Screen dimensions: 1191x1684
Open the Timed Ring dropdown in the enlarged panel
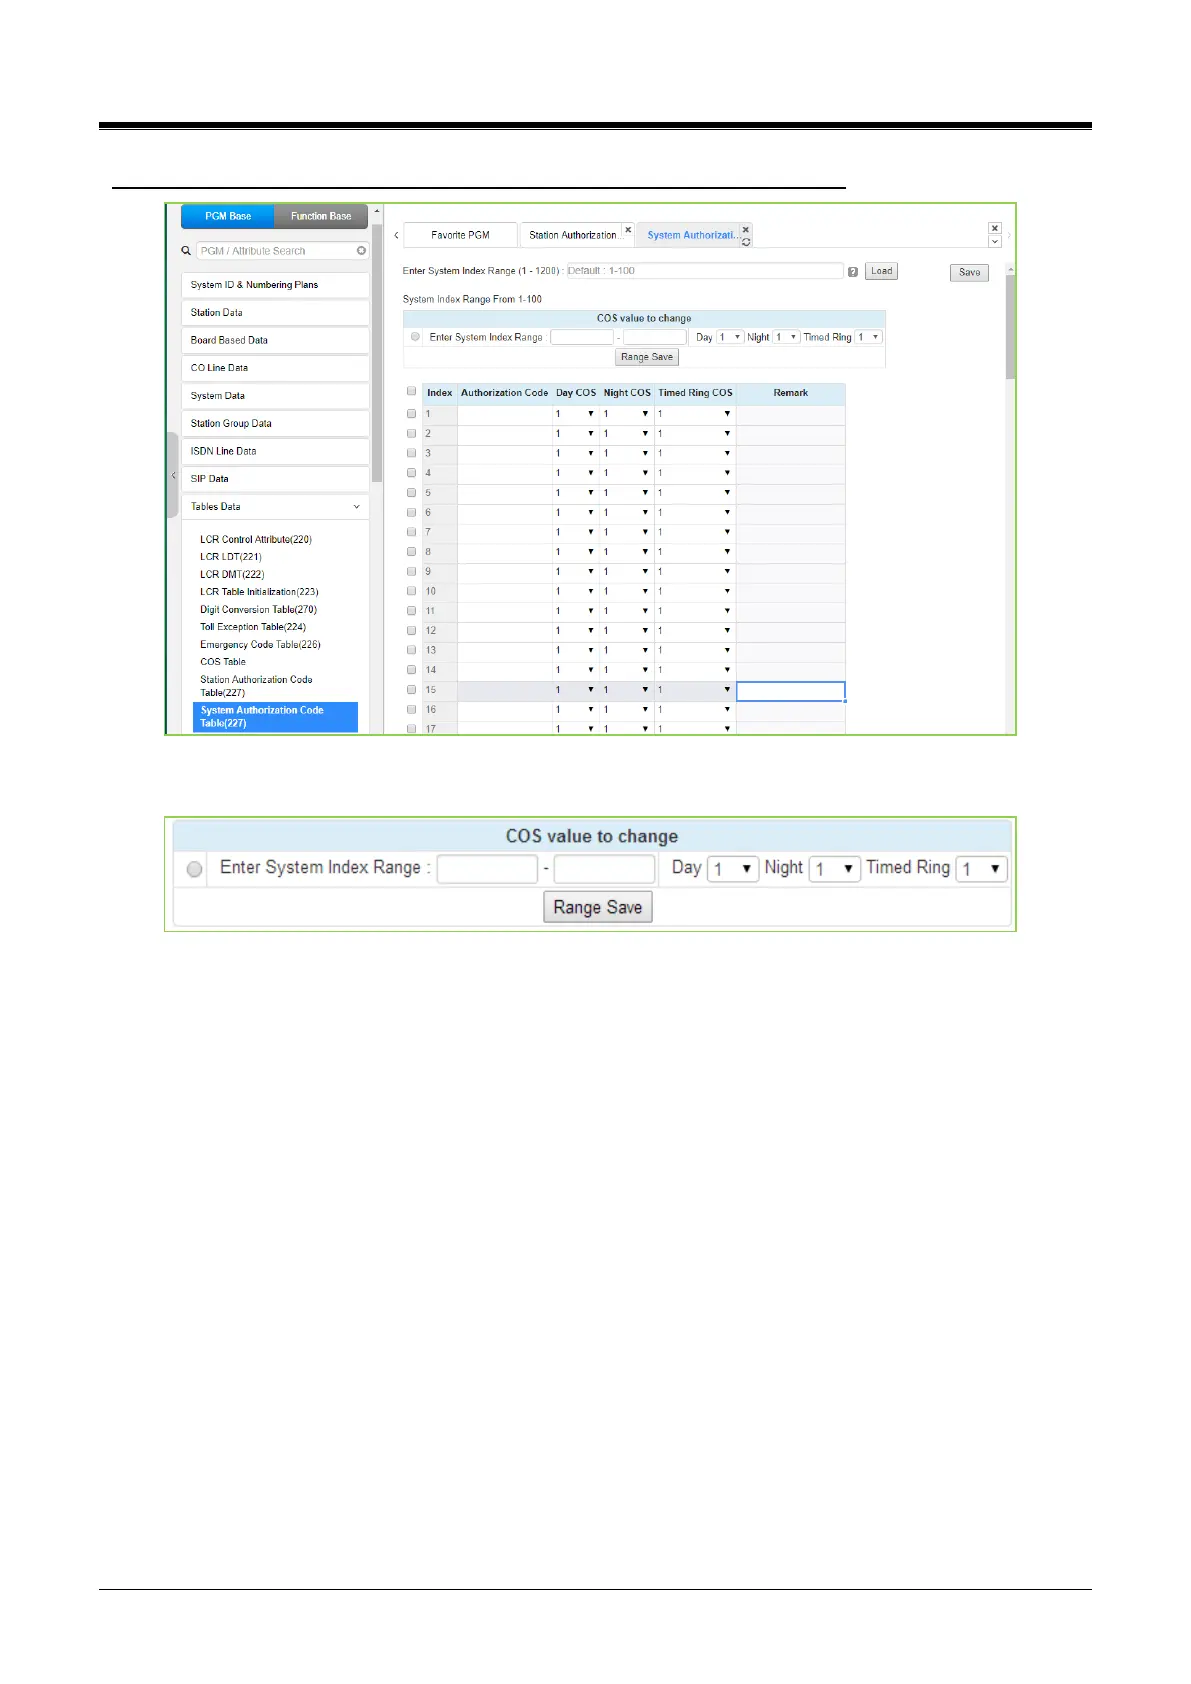pos(981,869)
